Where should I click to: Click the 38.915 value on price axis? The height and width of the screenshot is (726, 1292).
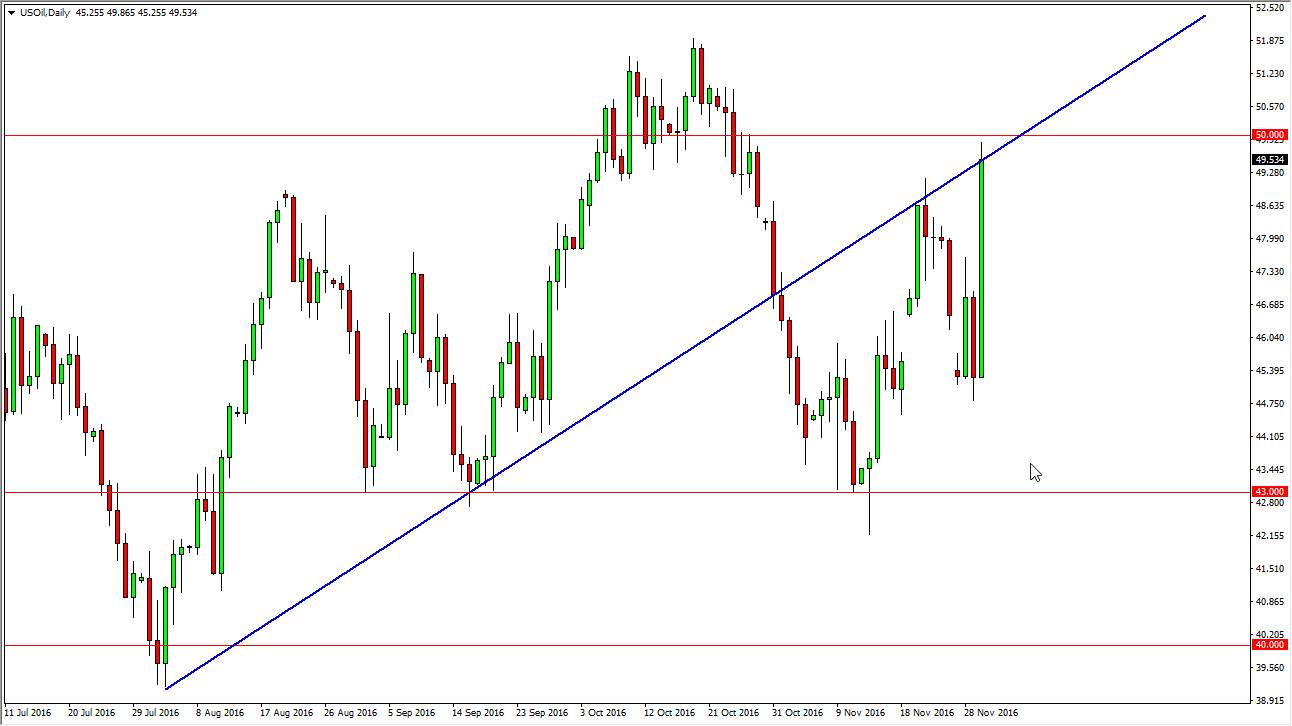tap(1269, 701)
